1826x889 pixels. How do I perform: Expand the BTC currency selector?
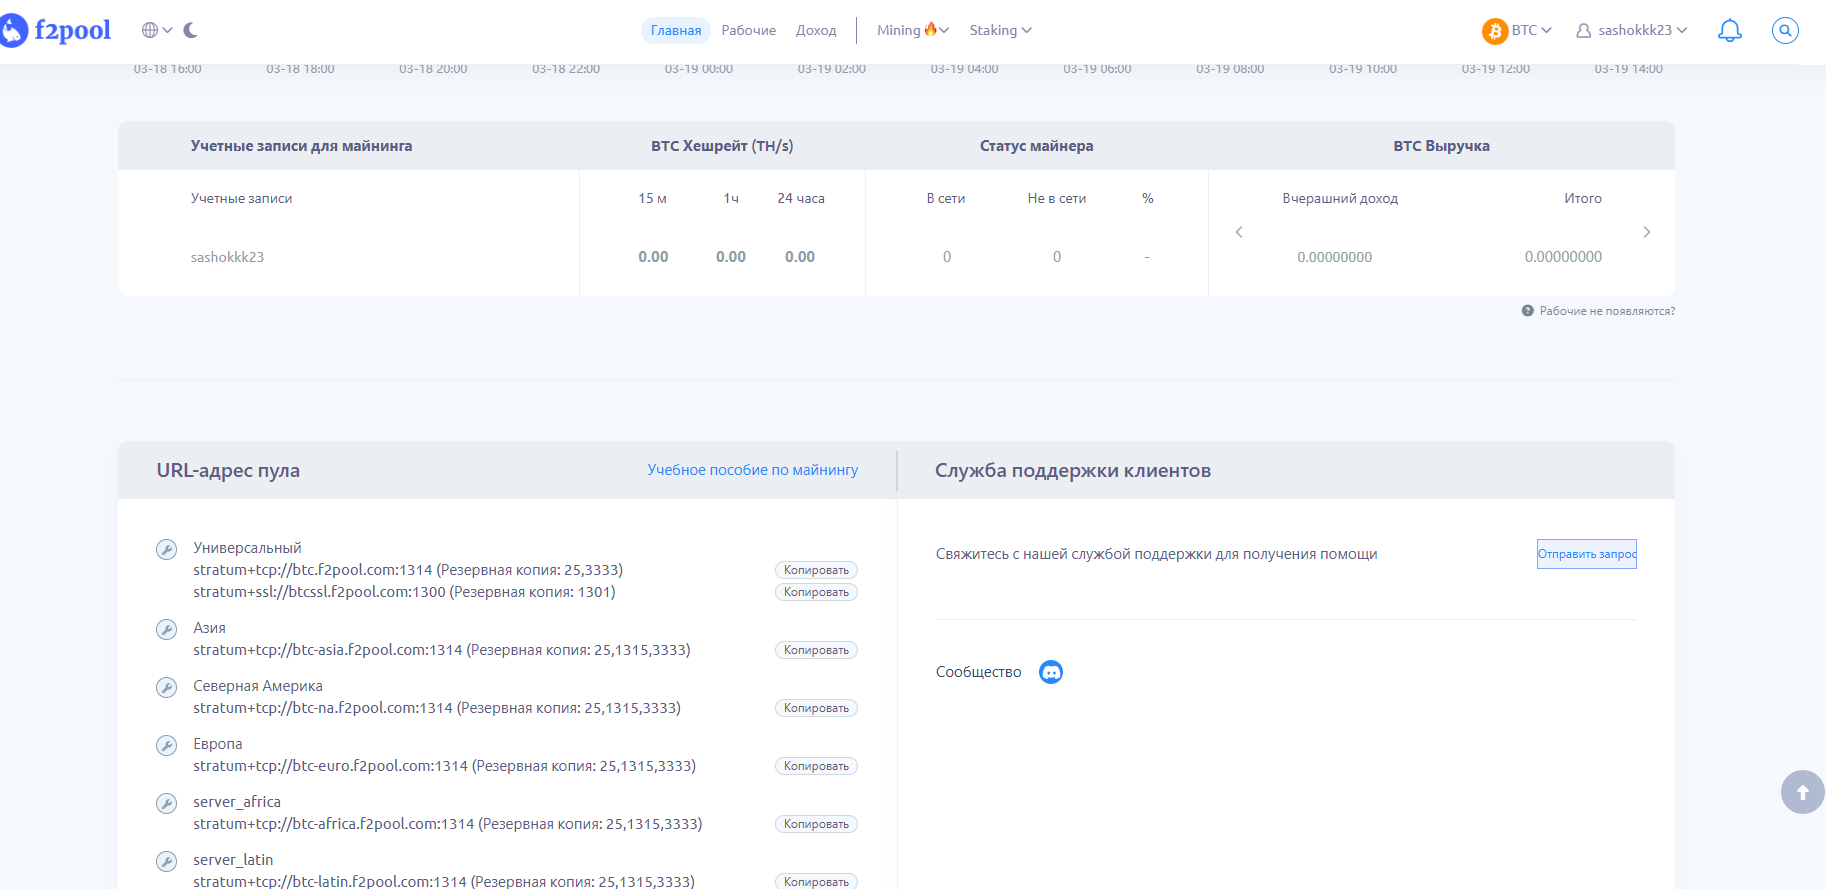[x=1517, y=31]
